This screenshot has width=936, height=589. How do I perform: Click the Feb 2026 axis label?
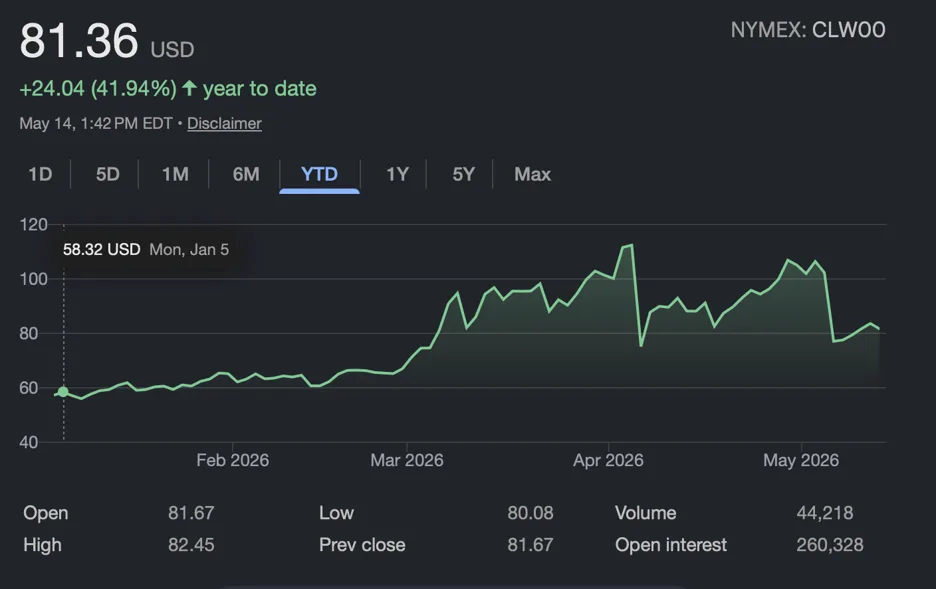pos(233,460)
